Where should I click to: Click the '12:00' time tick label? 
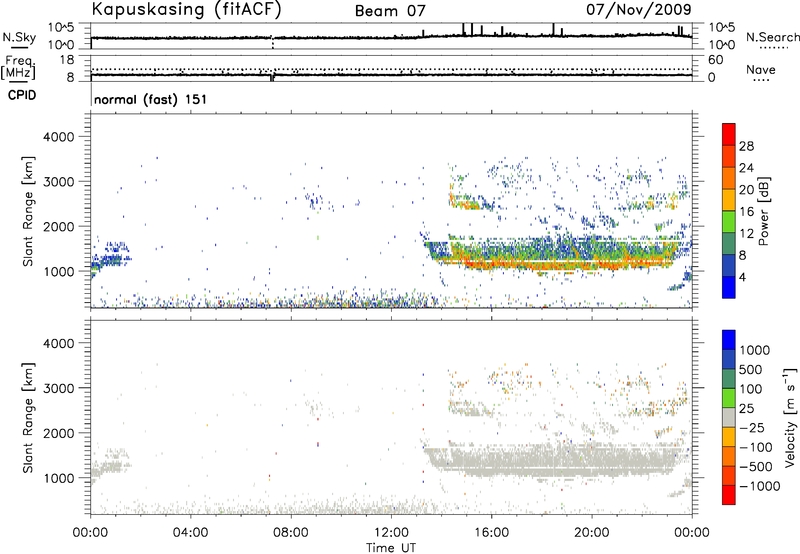pyautogui.click(x=391, y=533)
